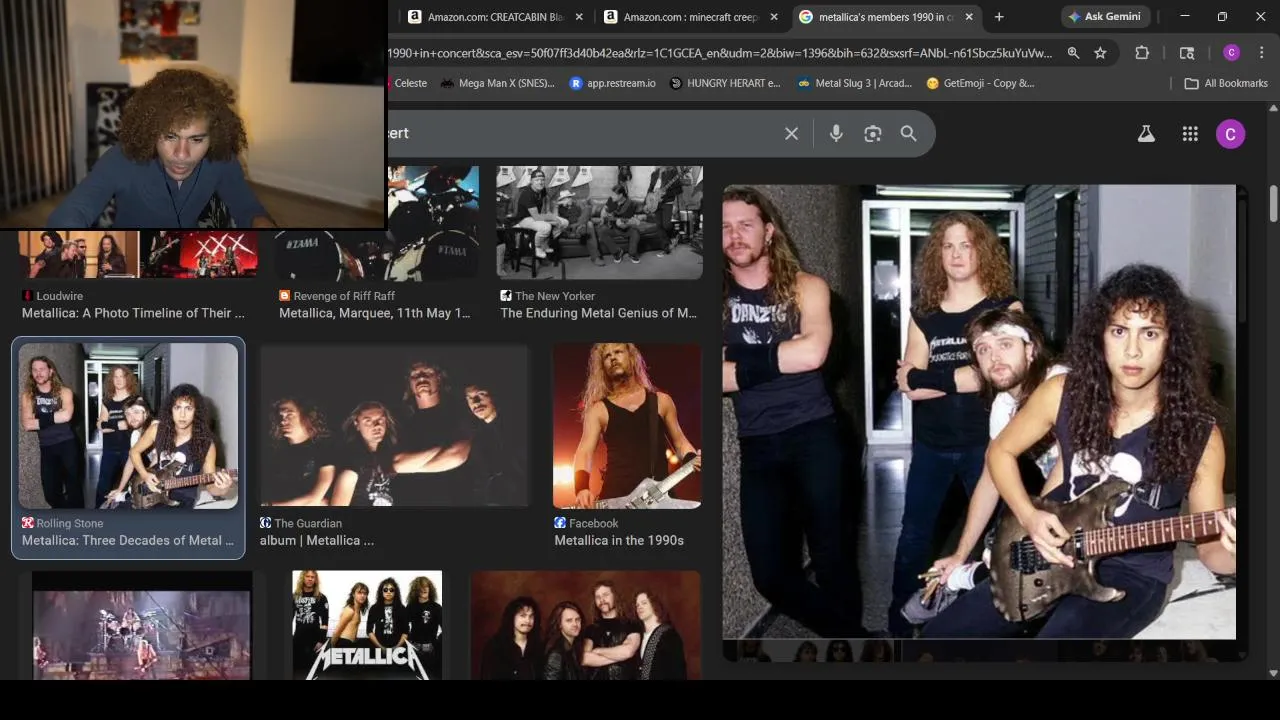Open The New Yorker image result
Image resolution: width=1280 pixels, height=720 pixels.
tap(599, 222)
